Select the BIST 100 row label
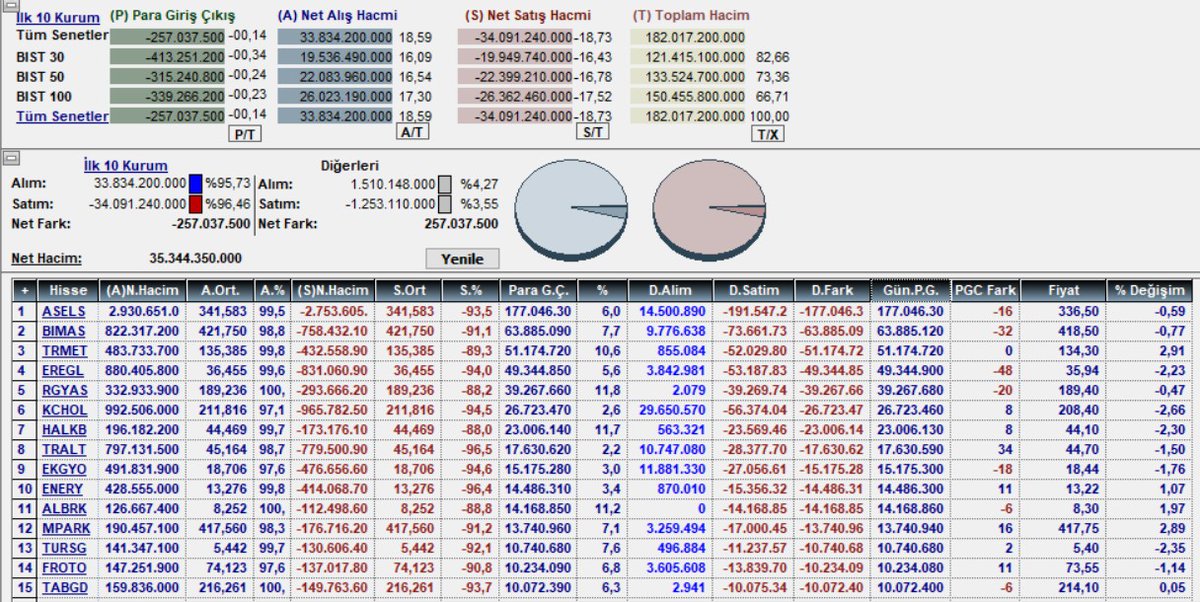Viewport: 1200px width, 602px height. (44, 96)
